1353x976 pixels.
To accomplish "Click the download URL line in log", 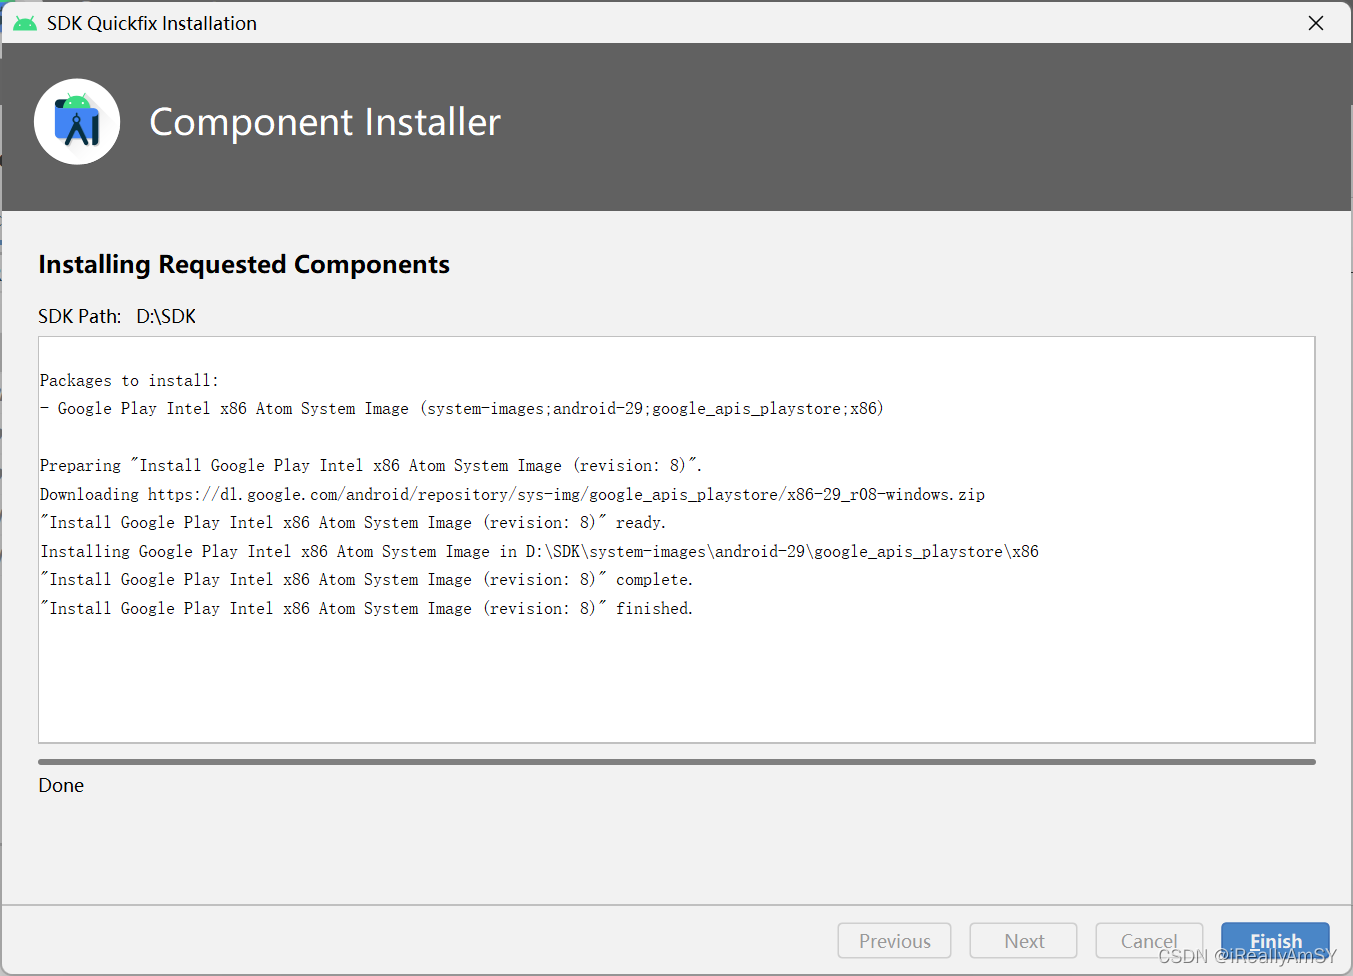I will point(512,494).
